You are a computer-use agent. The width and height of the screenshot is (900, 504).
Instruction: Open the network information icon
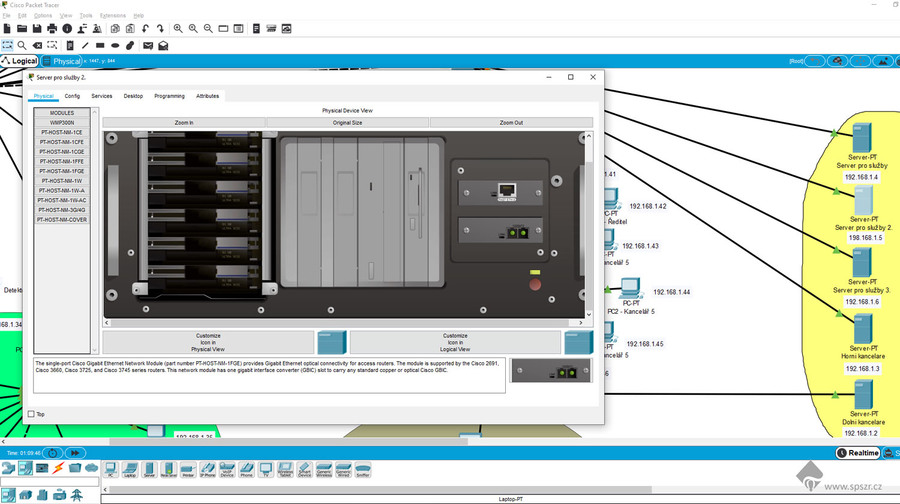point(67,28)
